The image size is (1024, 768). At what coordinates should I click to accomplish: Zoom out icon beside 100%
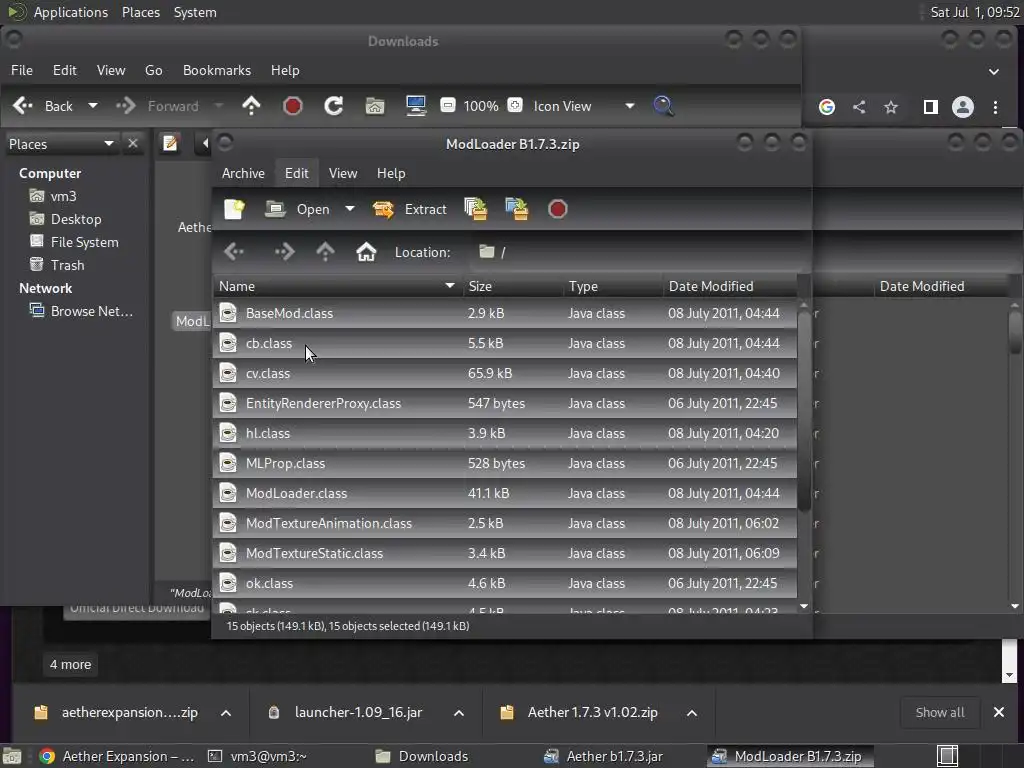(448, 105)
